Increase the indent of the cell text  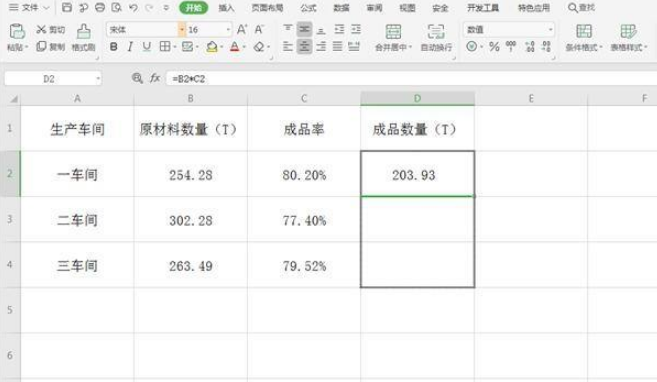pos(356,29)
